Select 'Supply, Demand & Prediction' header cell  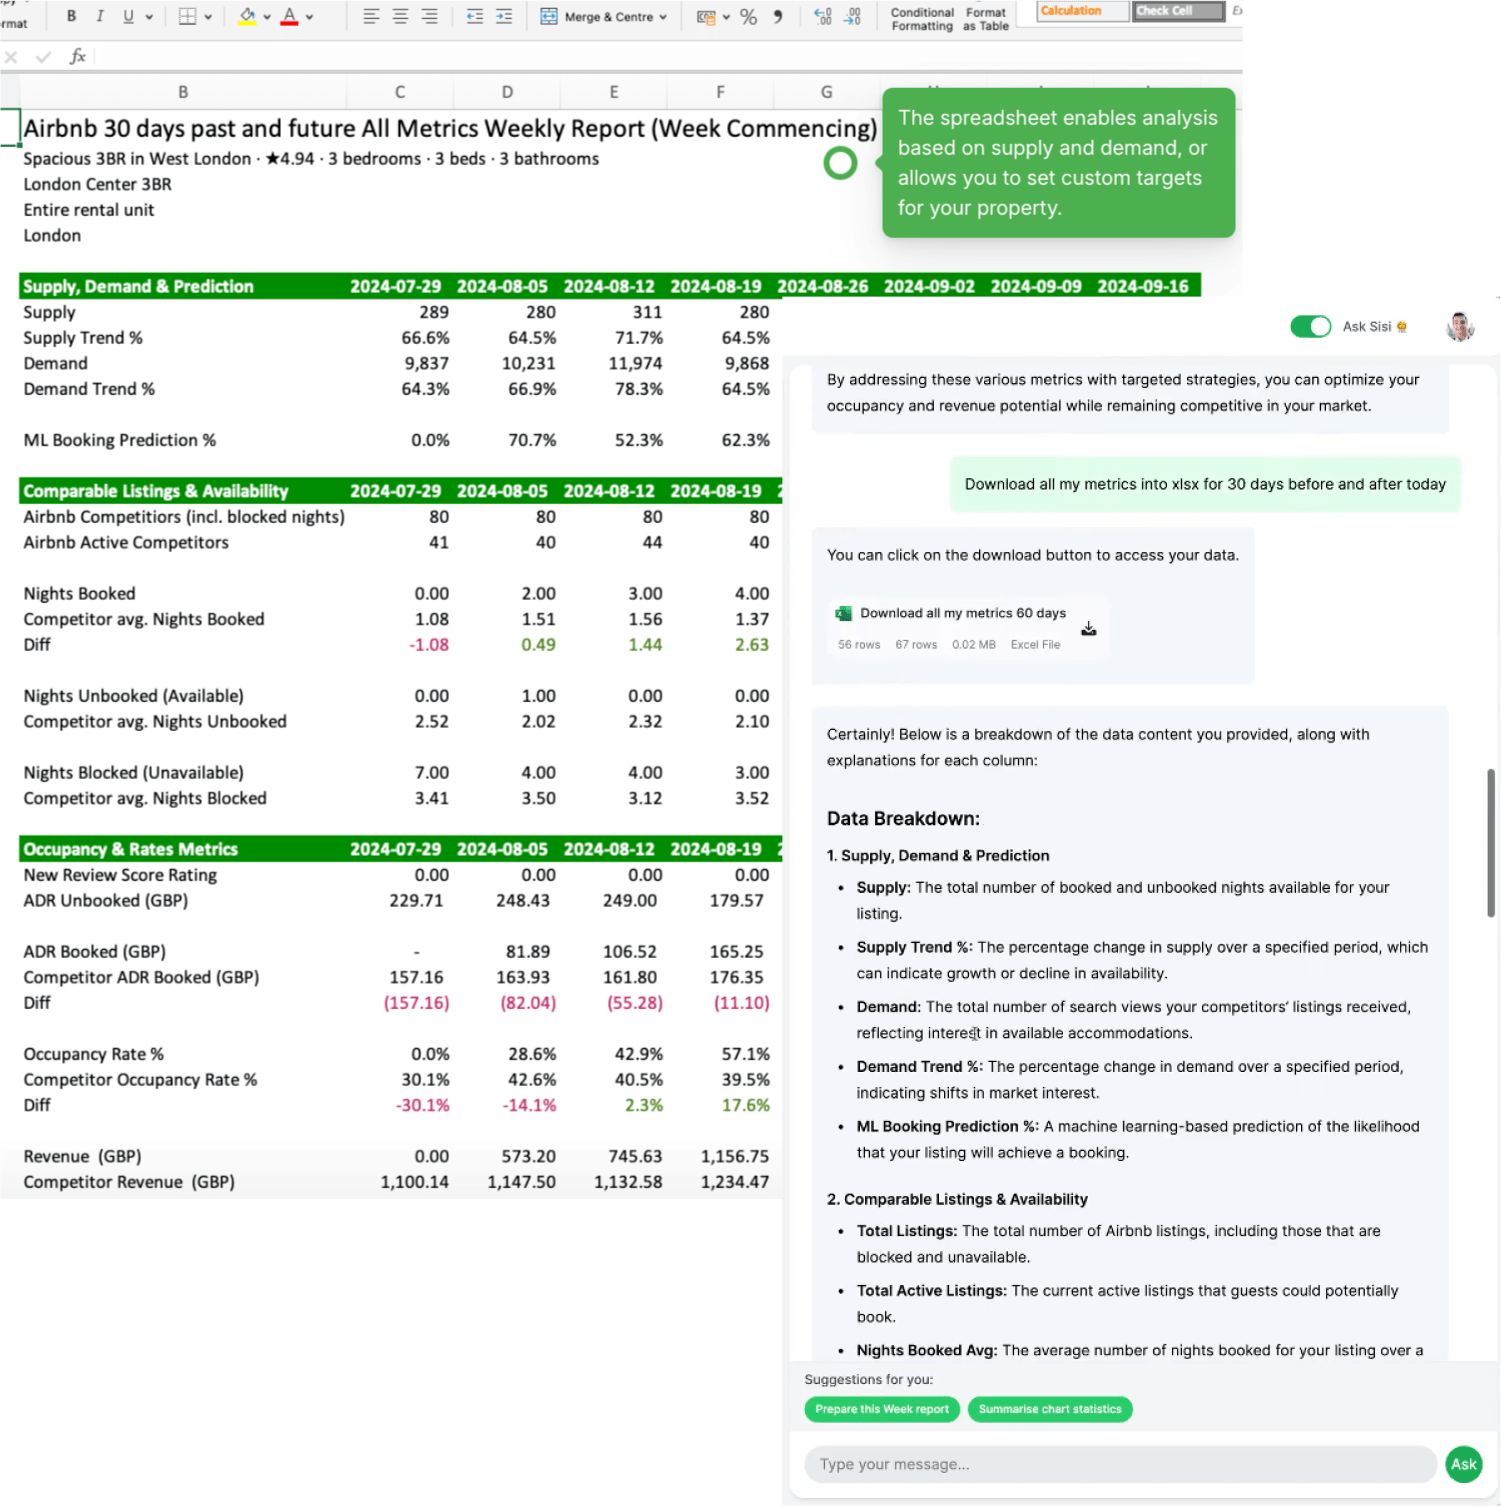pyautogui.click(x=138, y=286)
